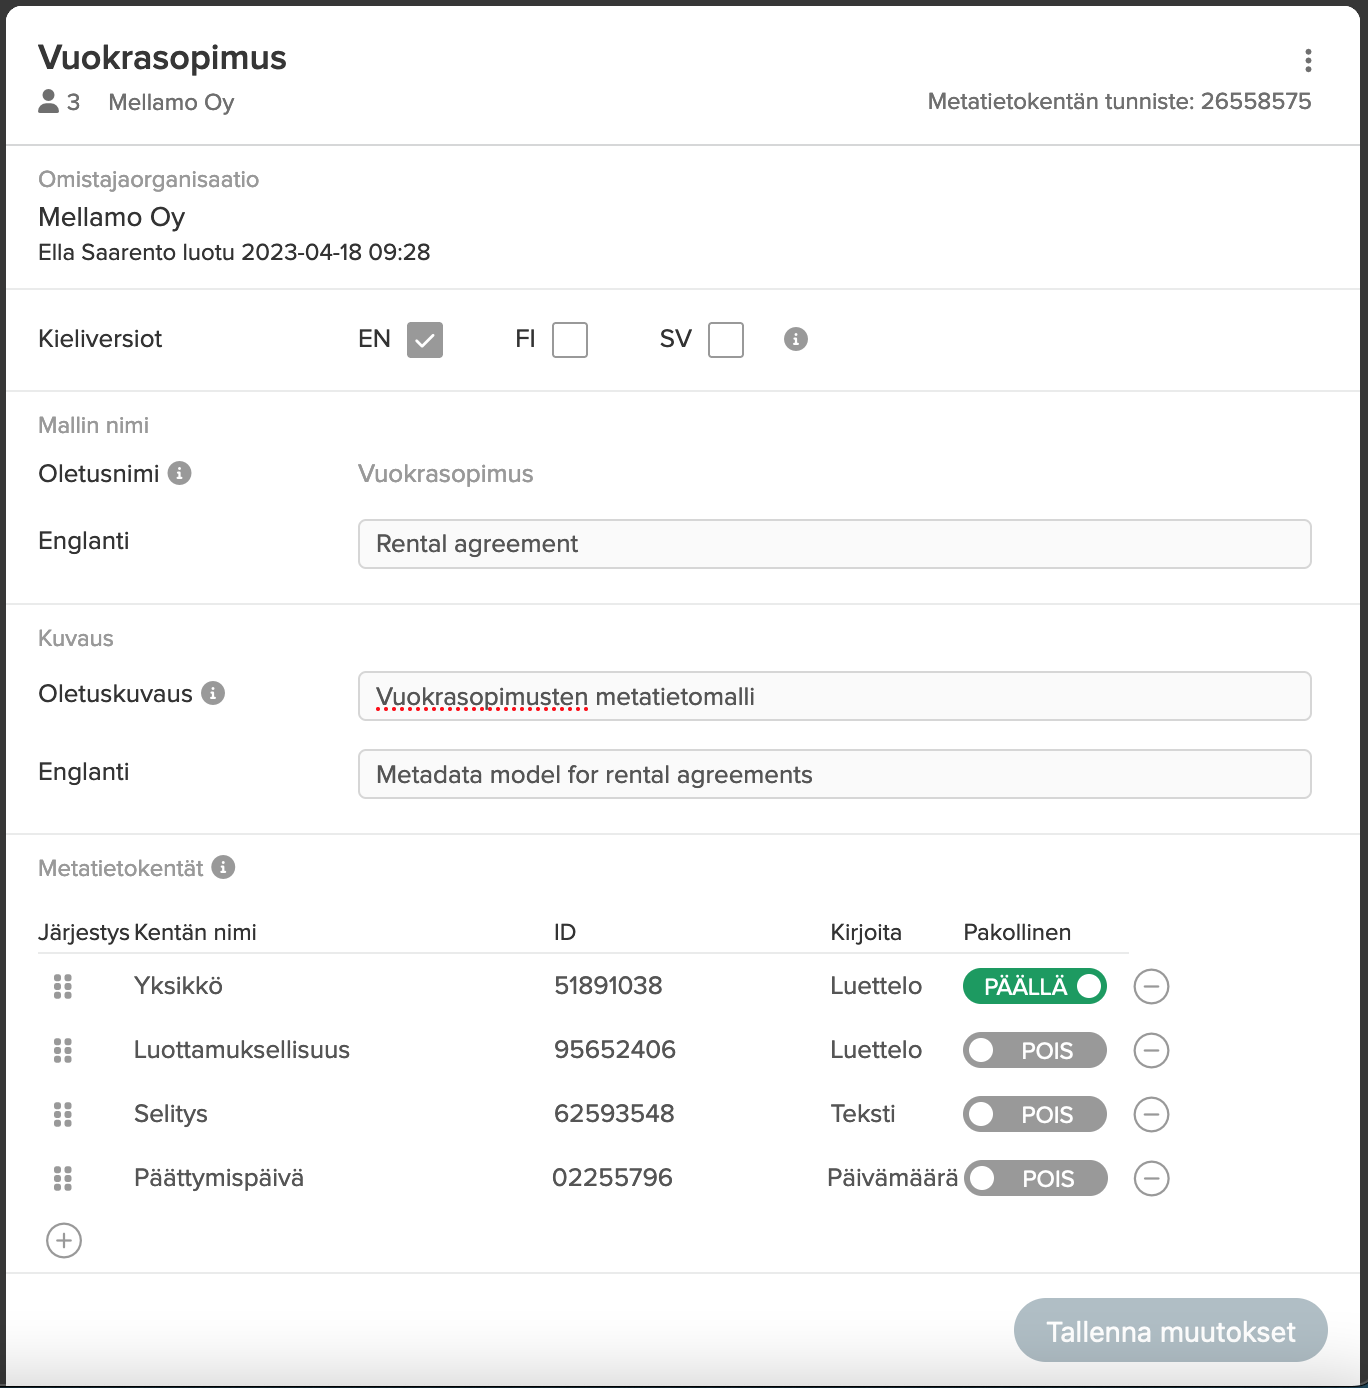Image resolution: width=1368 pixels, height=1388 pixels.
Task: Remove the Päättymispäivä field with minus icon
Action: click(1152, 1179)
